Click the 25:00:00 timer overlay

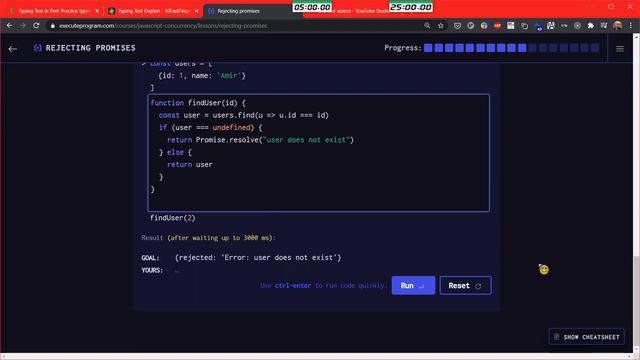[411, 7]
